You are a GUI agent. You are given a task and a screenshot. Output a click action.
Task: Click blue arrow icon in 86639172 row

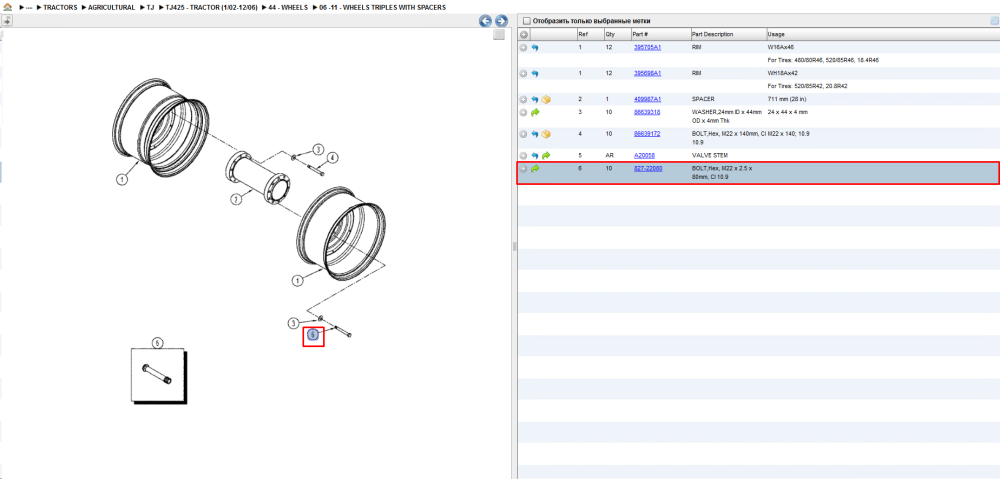point(534,134)
